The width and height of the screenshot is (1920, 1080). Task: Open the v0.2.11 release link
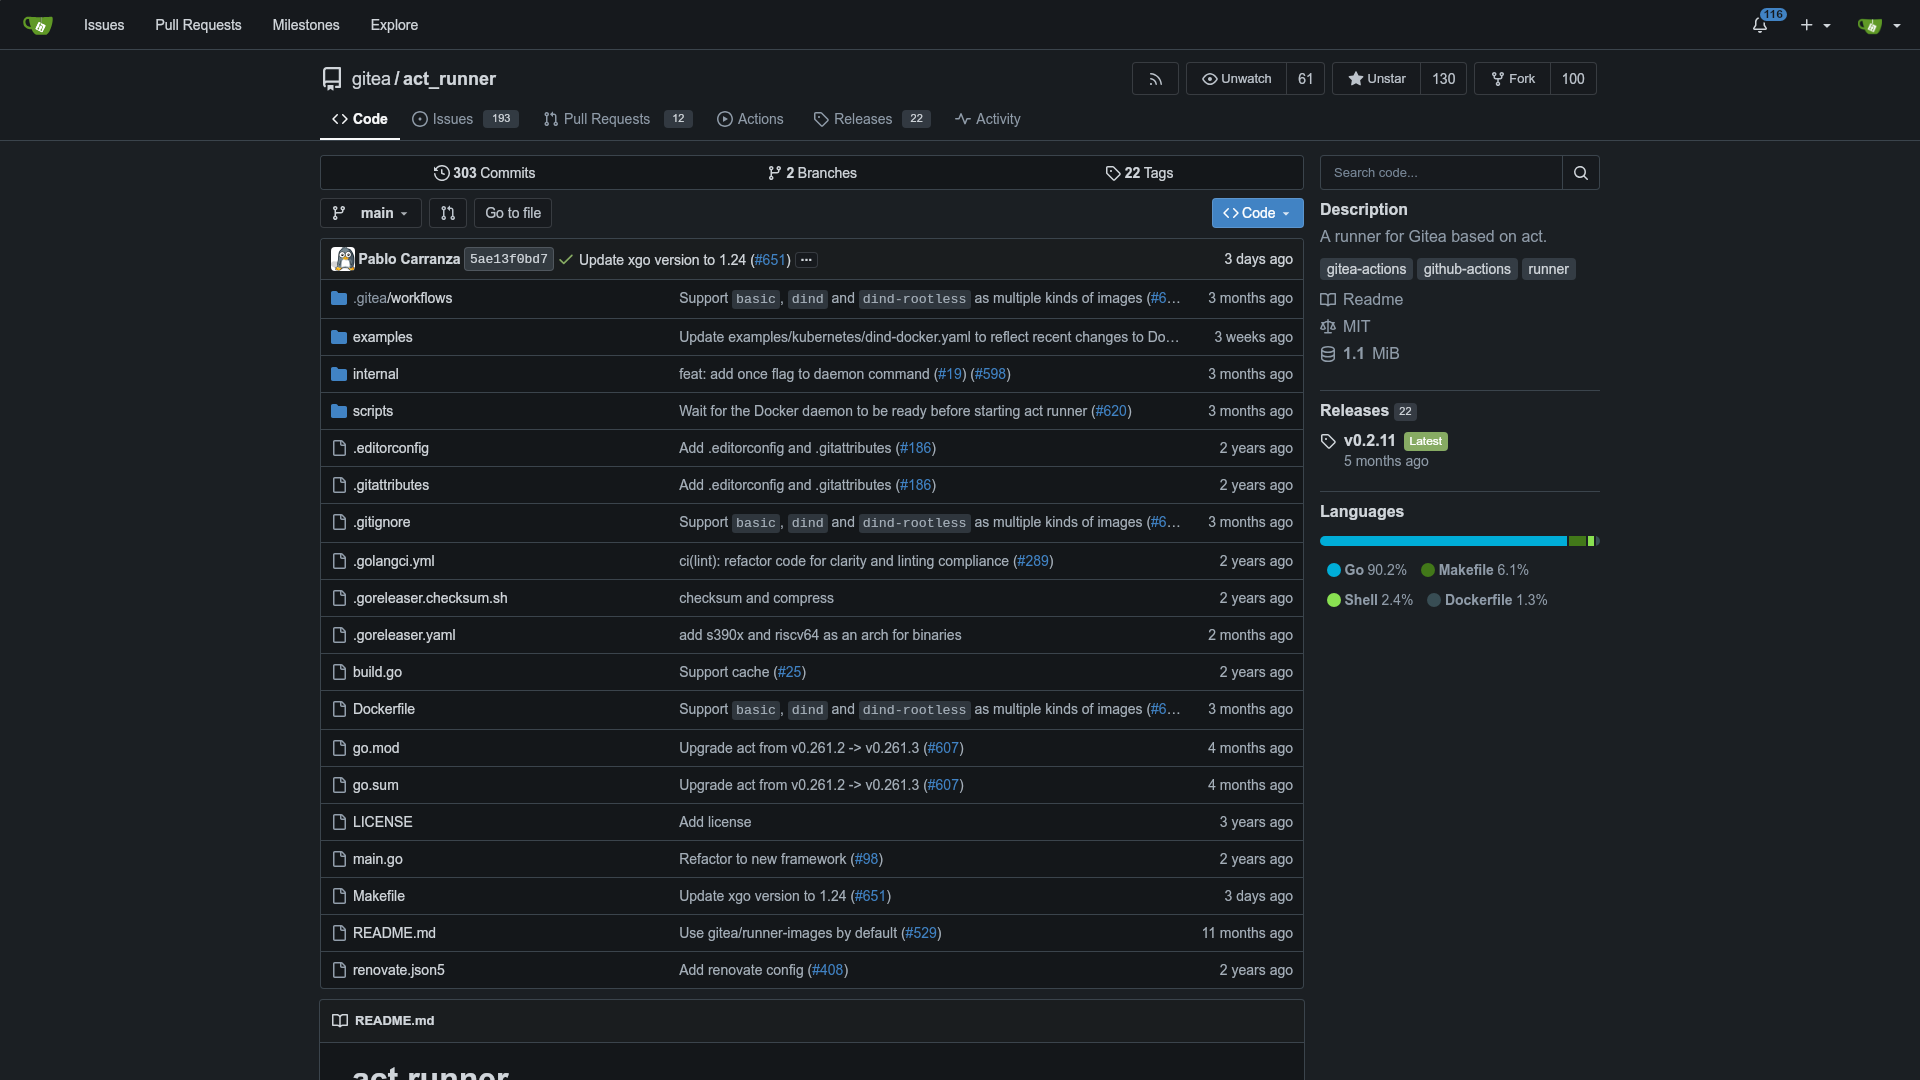1369,441
